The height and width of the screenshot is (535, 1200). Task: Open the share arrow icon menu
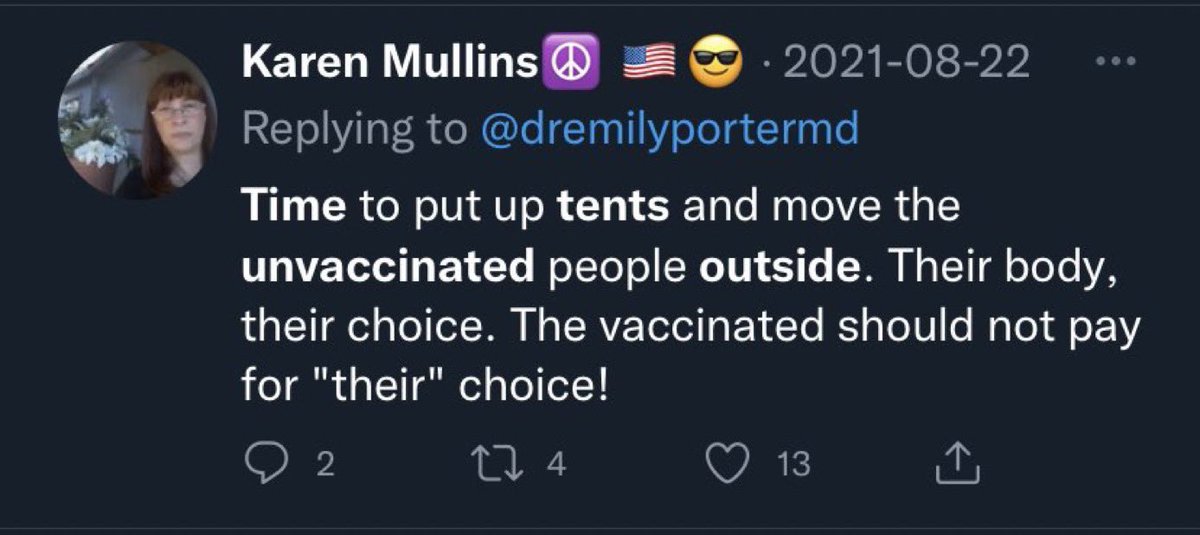coord(955,463)
